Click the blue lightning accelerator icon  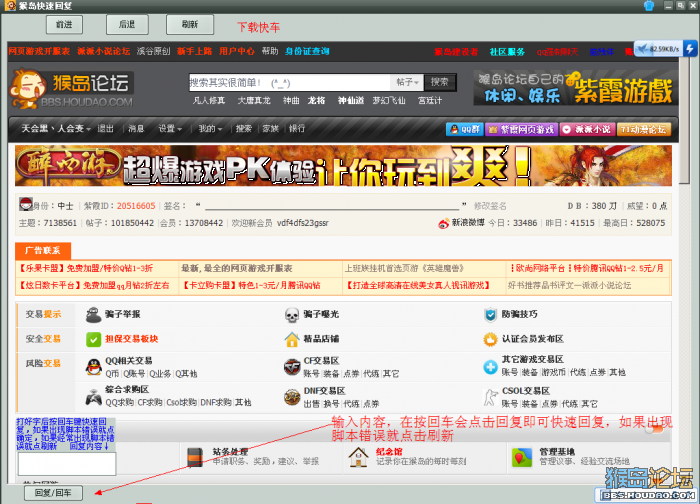coord(689,49)
